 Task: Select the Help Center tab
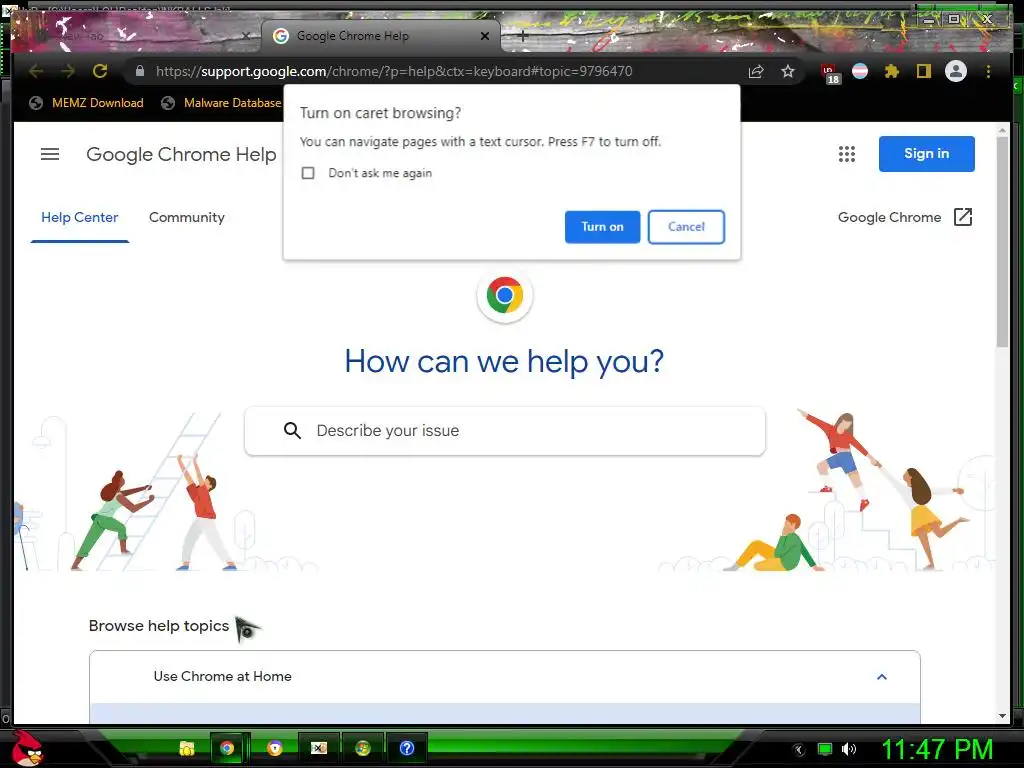tap(80, 217)
